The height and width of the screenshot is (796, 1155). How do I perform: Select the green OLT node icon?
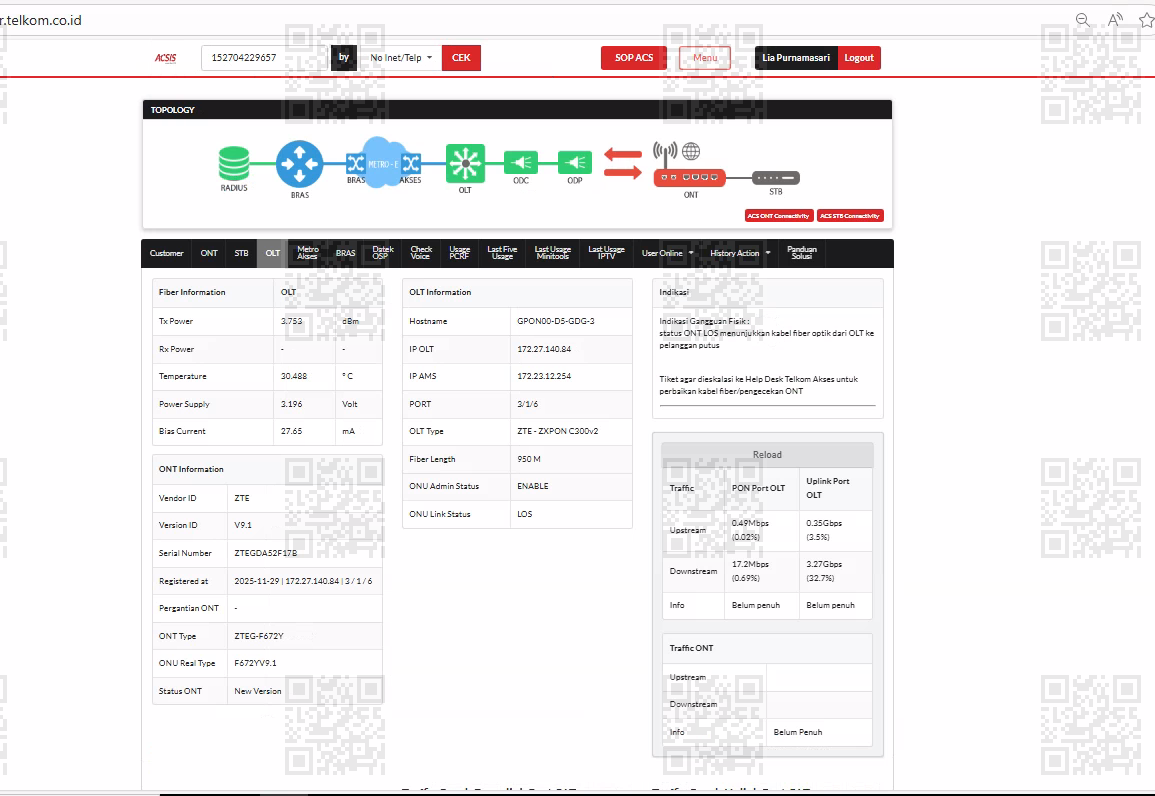(x=465, y=163)
